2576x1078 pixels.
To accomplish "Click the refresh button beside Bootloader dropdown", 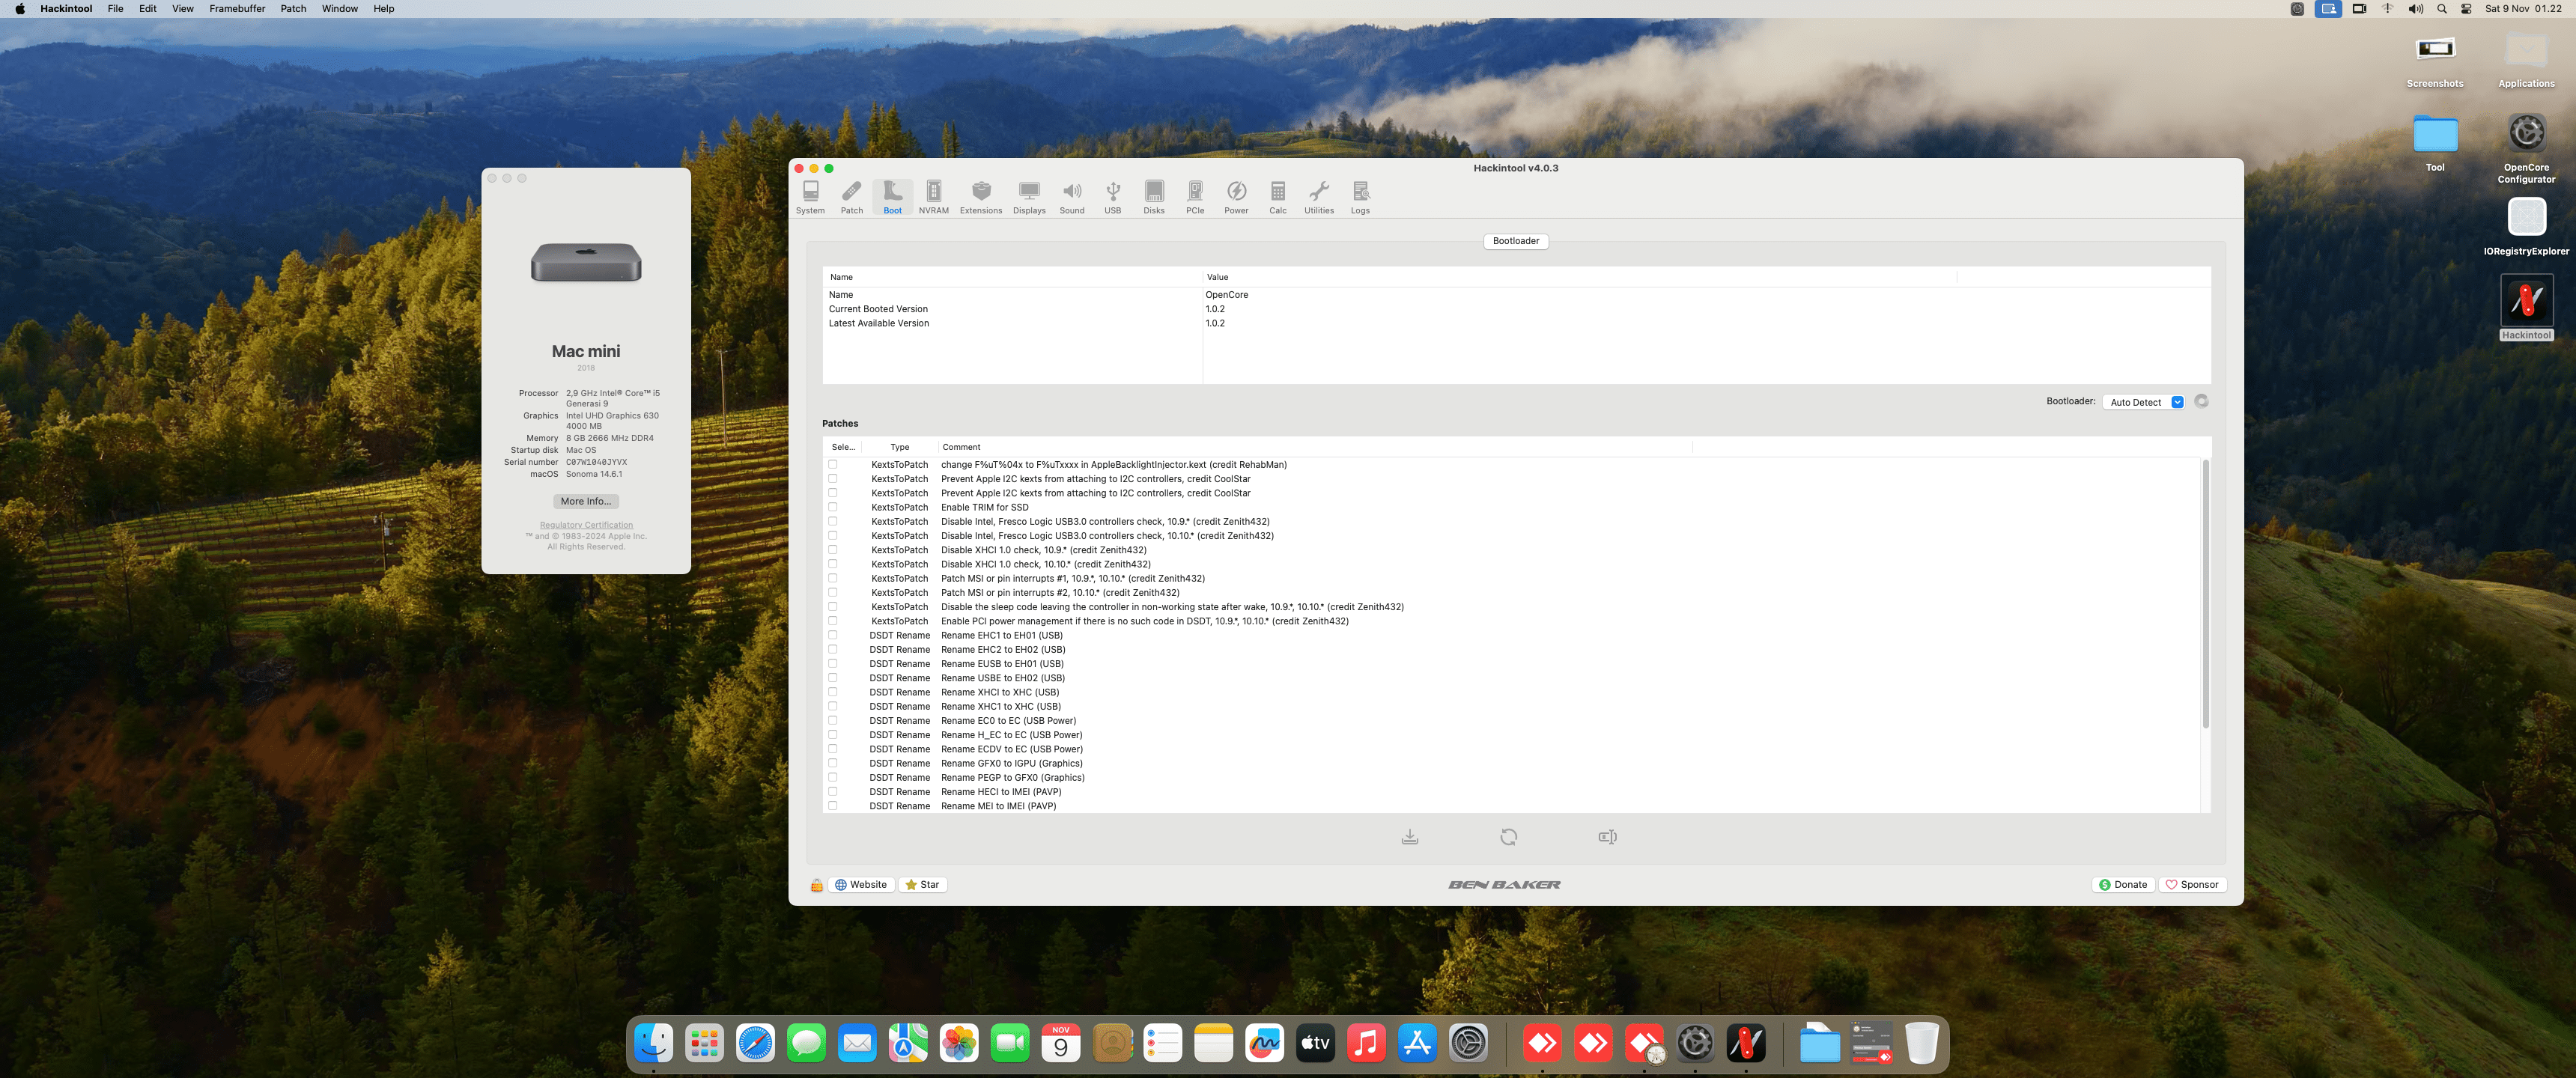I will click(x=2201, y=401).
